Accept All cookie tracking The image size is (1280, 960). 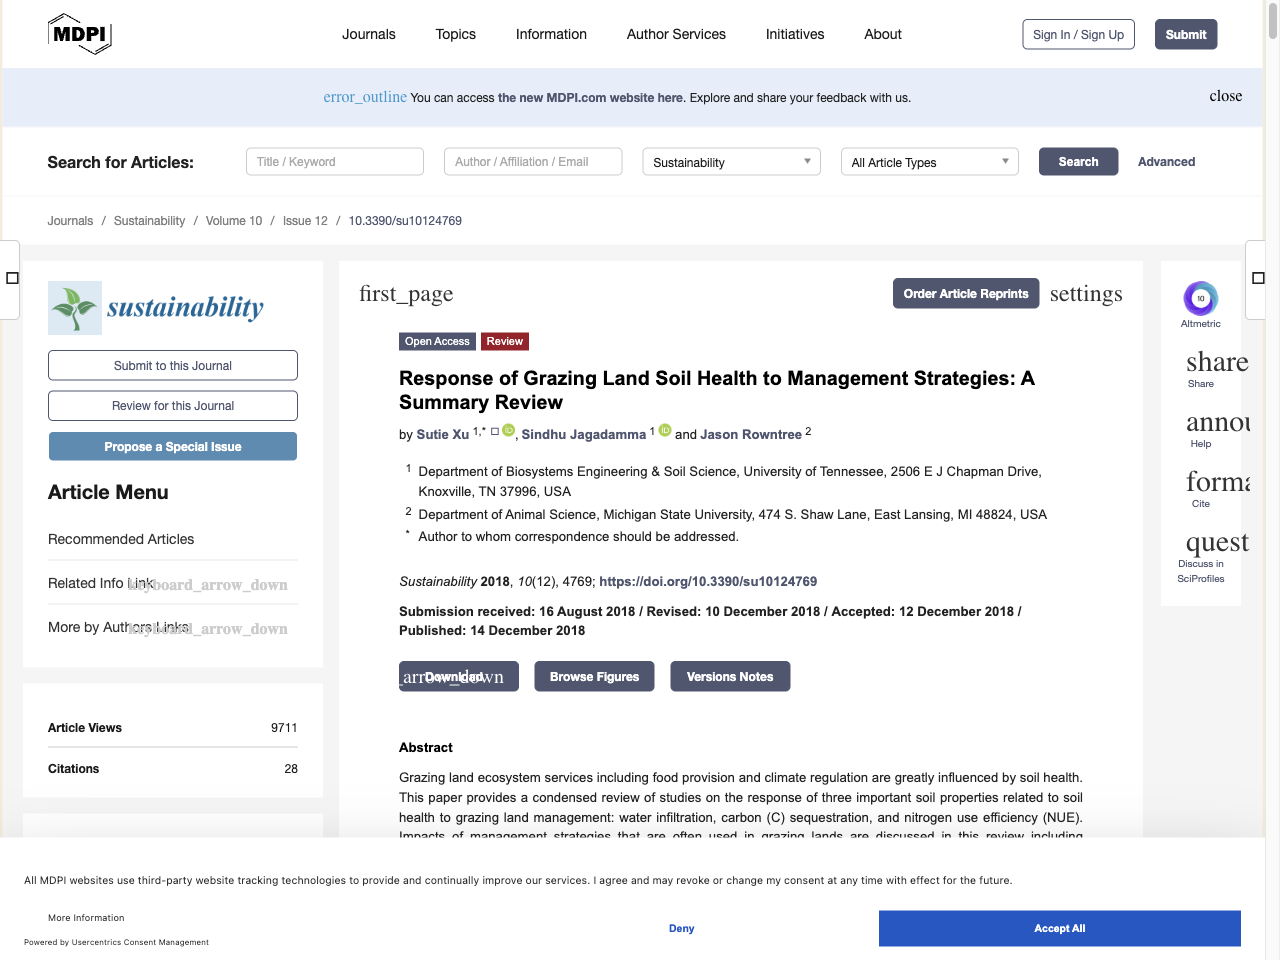(x=1059, y=928)
